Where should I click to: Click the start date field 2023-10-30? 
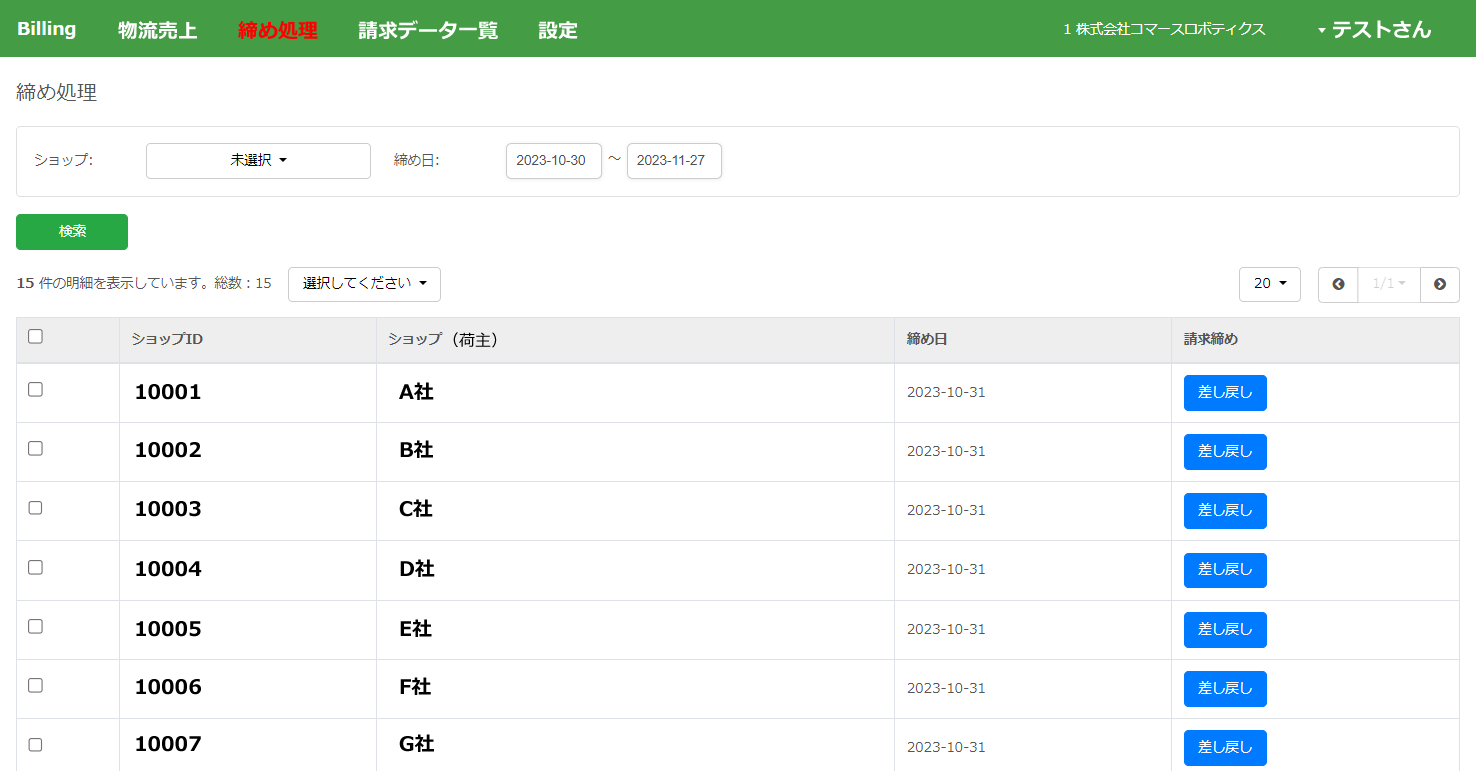(553, 161)
